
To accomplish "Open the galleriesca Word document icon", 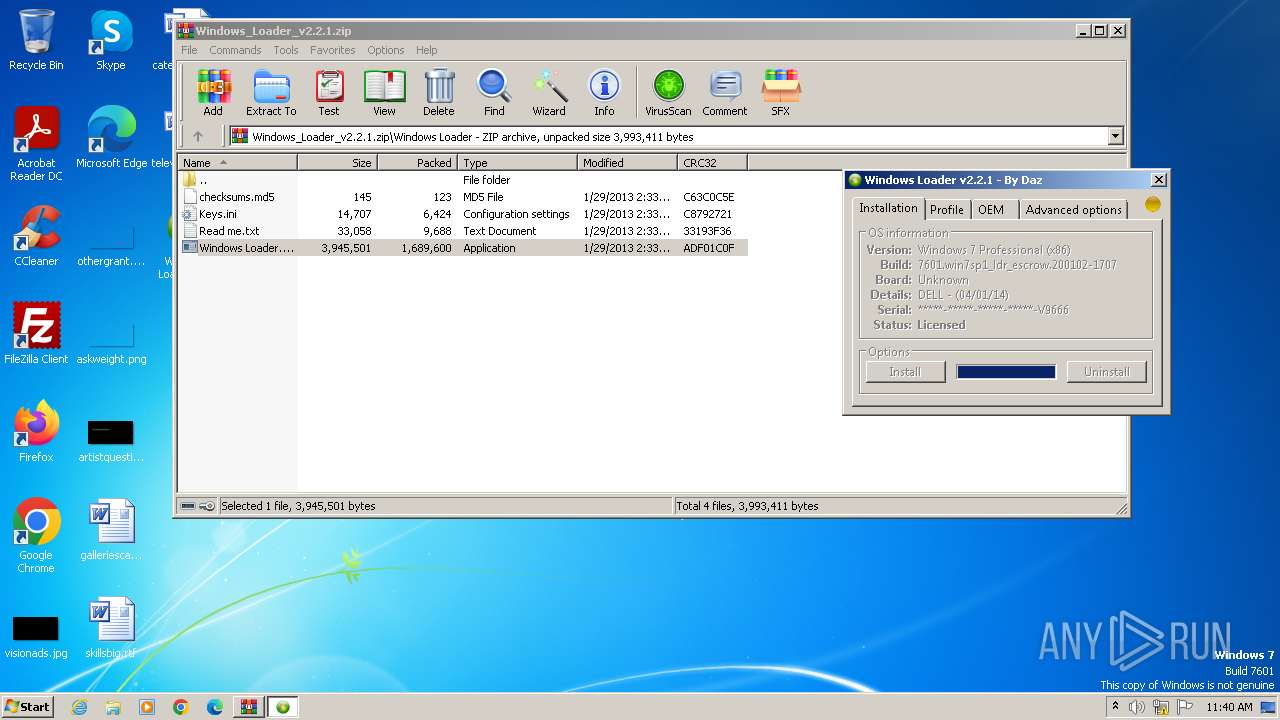I will pyautogui.click(x=111, y=529).
